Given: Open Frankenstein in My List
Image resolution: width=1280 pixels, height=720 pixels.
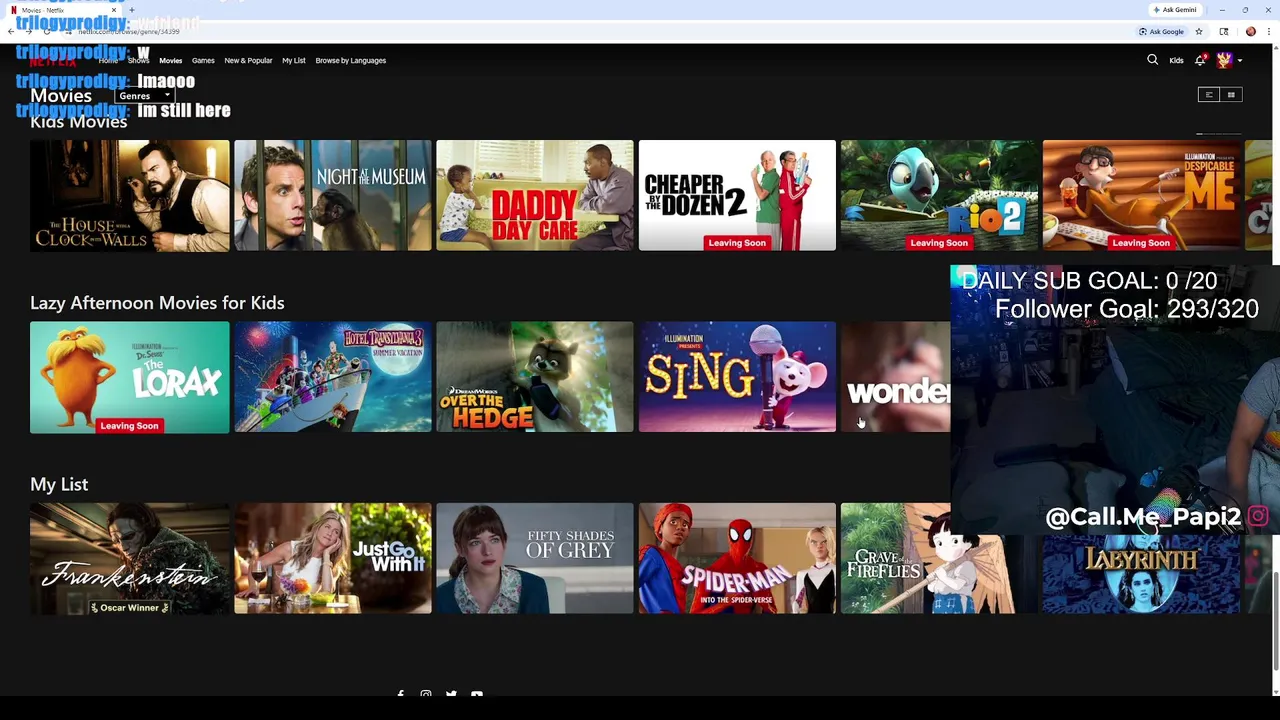Looking at the screenshot, I should click(129, 558).
